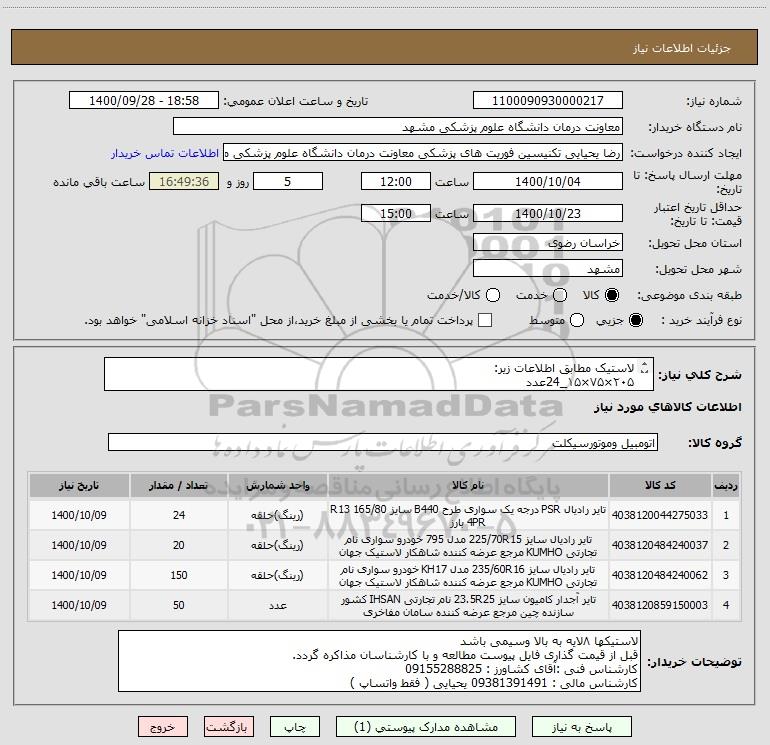This screenshot has height=745, width=770.
Task: Click the response deadline date 1400/10/04
Action: (x=548, y=181)
